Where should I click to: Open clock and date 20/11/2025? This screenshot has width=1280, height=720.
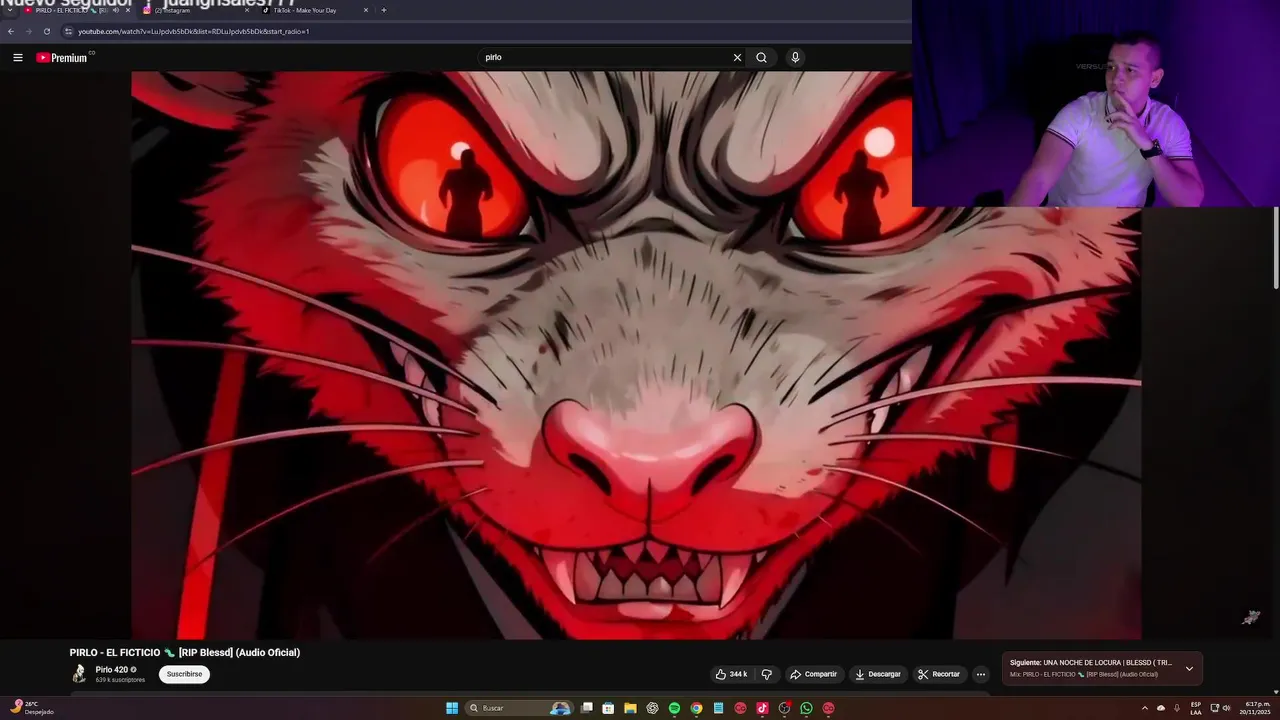click(x=1255, y=708)
